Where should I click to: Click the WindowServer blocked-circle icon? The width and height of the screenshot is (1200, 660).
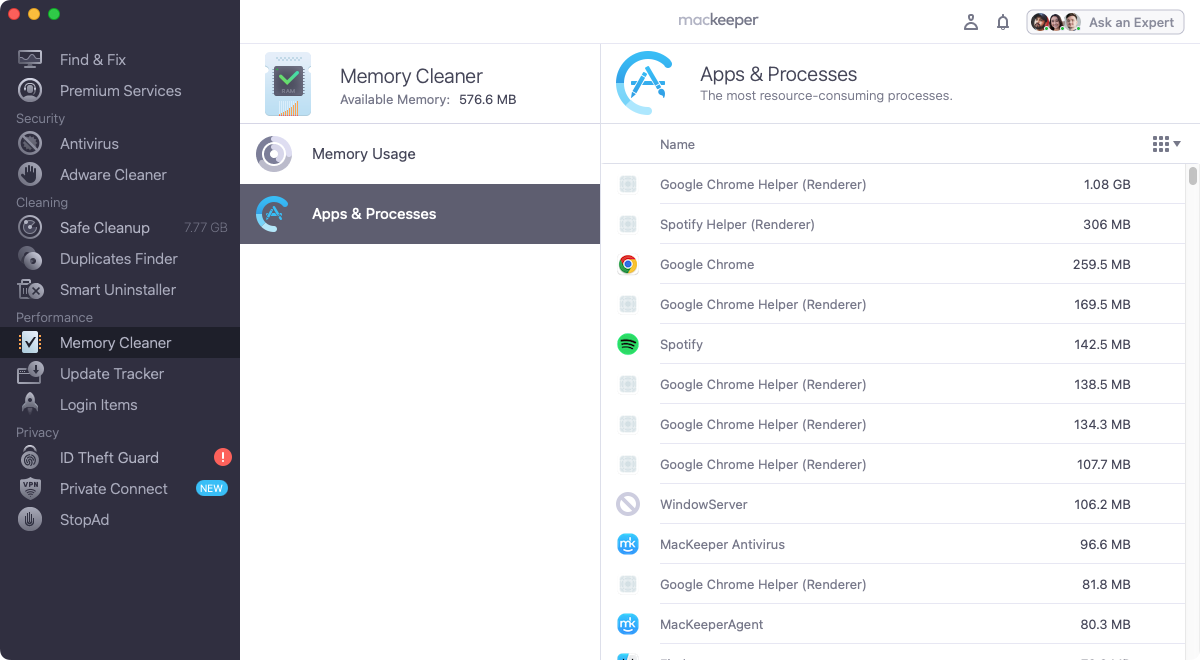coord(628,504)
